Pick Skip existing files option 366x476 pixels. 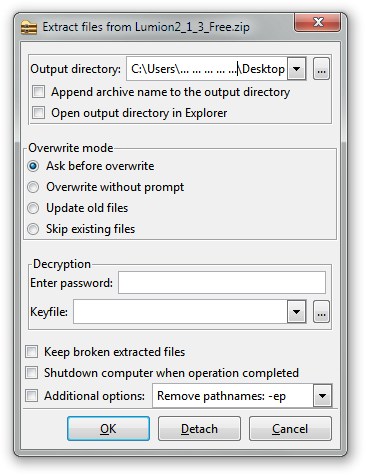[33, 229]
